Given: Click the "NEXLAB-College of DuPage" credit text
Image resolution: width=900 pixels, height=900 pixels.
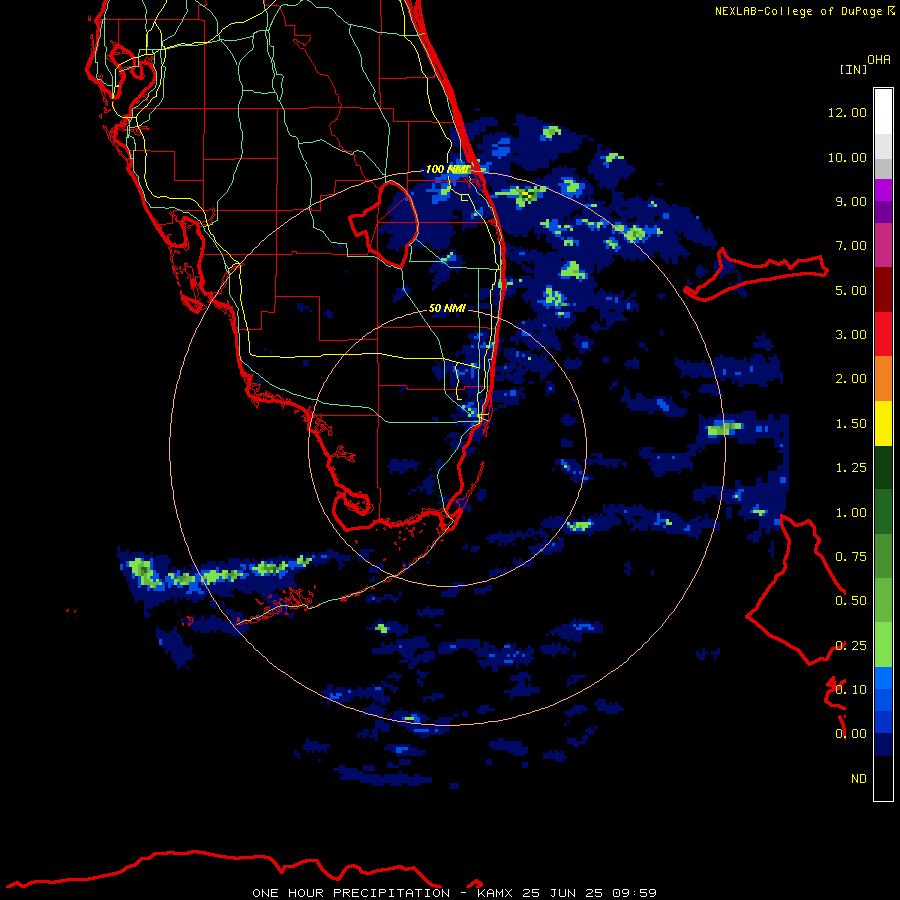Looking at the screenshot, I should tap(798, 11).
